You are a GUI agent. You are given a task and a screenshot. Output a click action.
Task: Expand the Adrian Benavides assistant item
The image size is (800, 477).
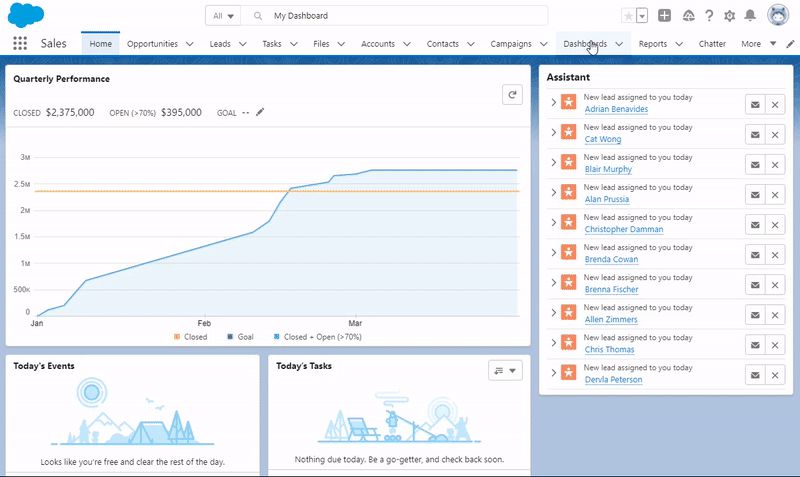(x=554, y=102)
